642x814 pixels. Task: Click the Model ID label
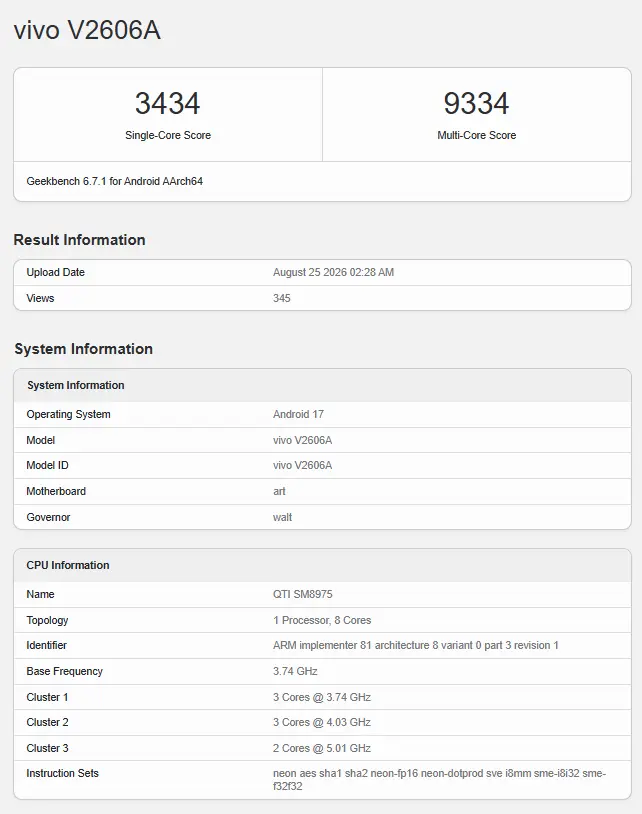pos(47,465)
